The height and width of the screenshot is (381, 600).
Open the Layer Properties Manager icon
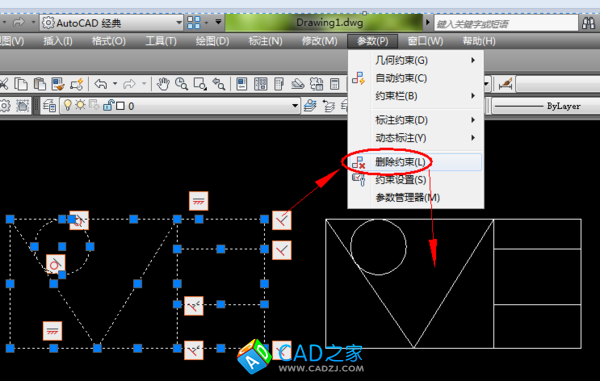coord(49,106)
